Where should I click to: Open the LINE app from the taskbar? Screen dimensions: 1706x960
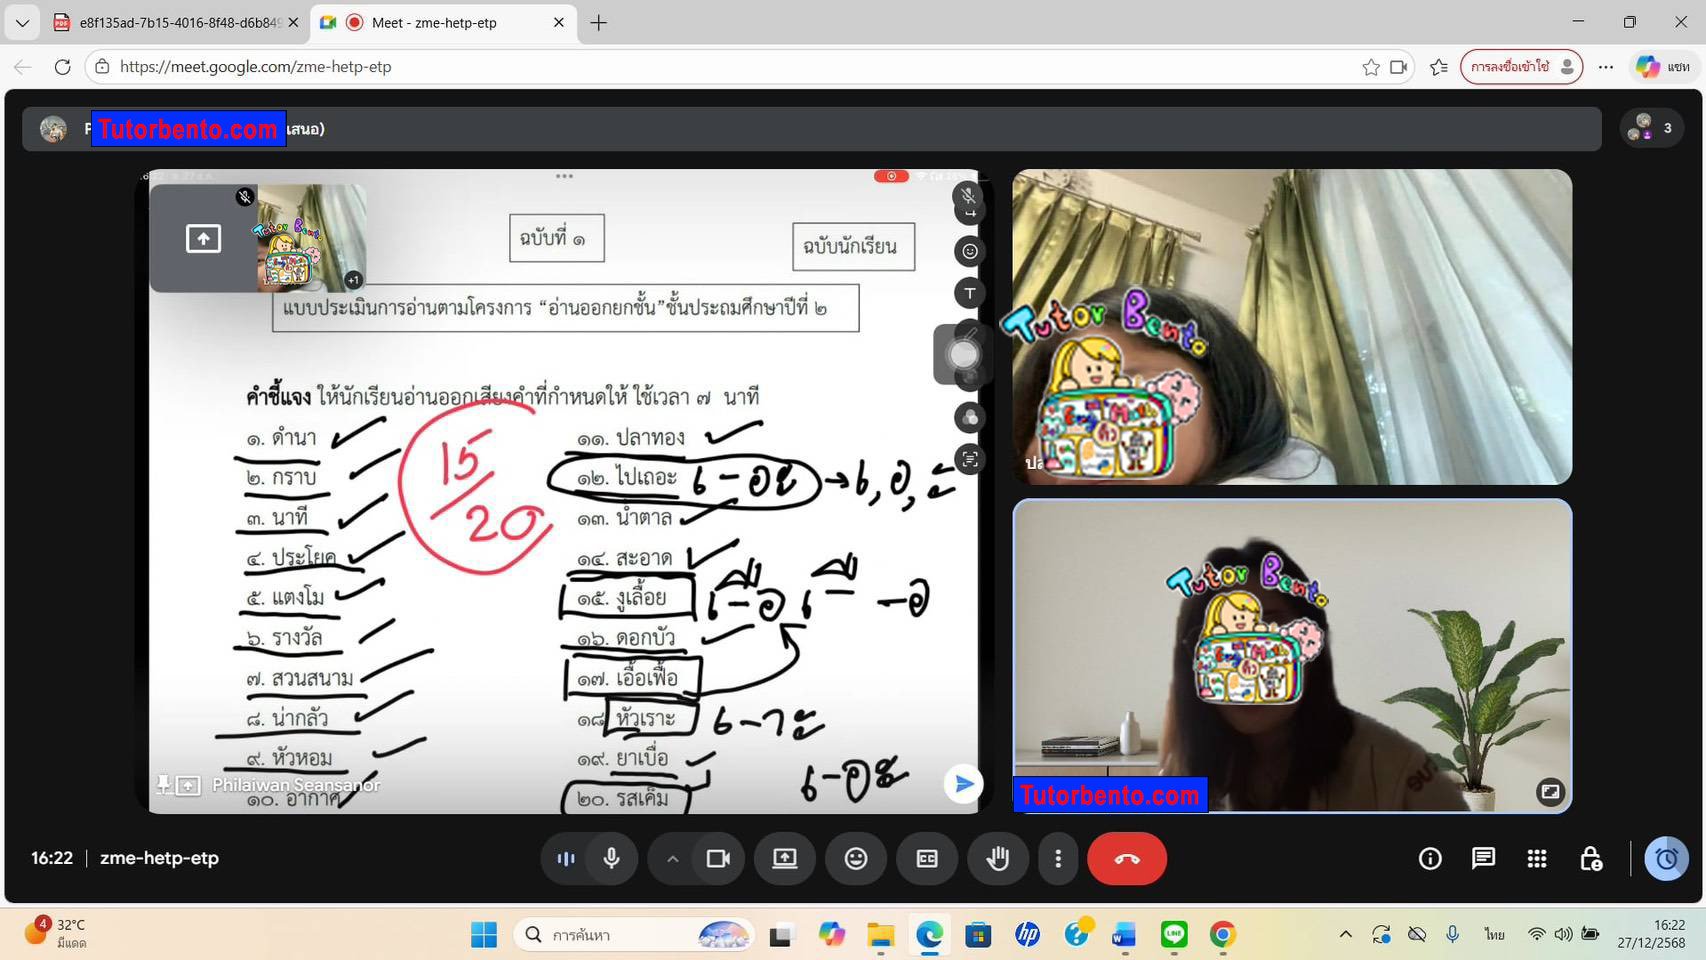1173,934
